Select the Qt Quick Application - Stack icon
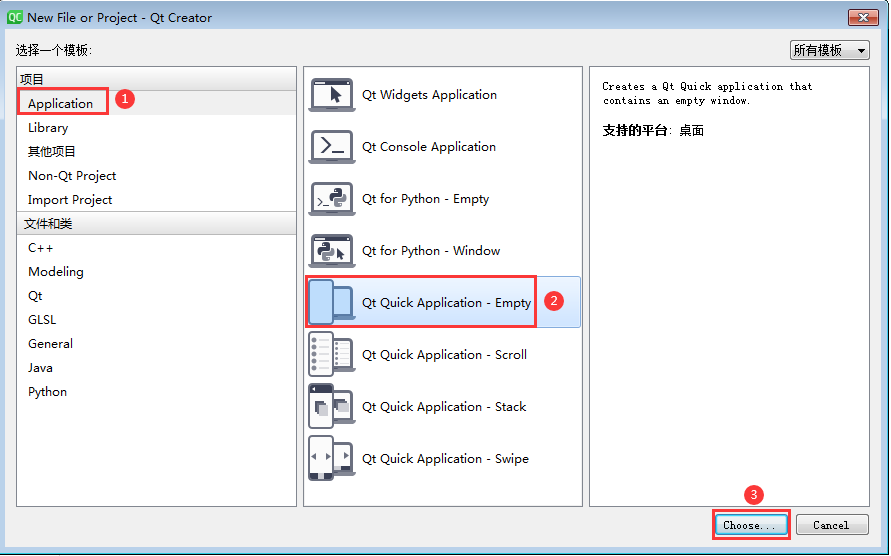 pos(332,406)
